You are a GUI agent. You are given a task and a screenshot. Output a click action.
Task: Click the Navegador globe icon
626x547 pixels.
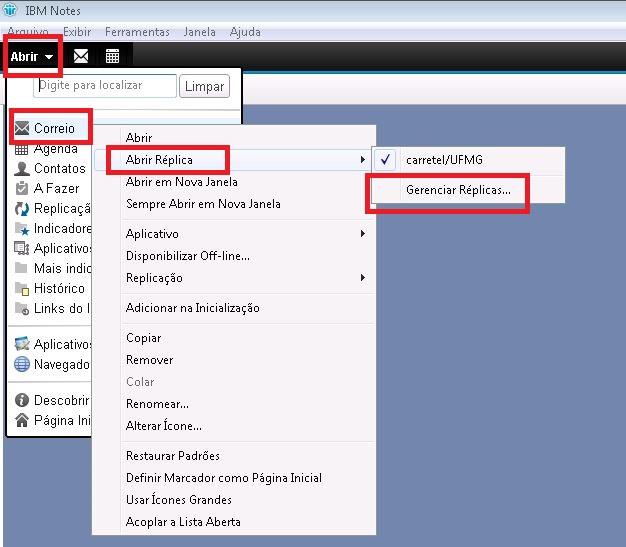pyautogui.click(x=22, y=364)
